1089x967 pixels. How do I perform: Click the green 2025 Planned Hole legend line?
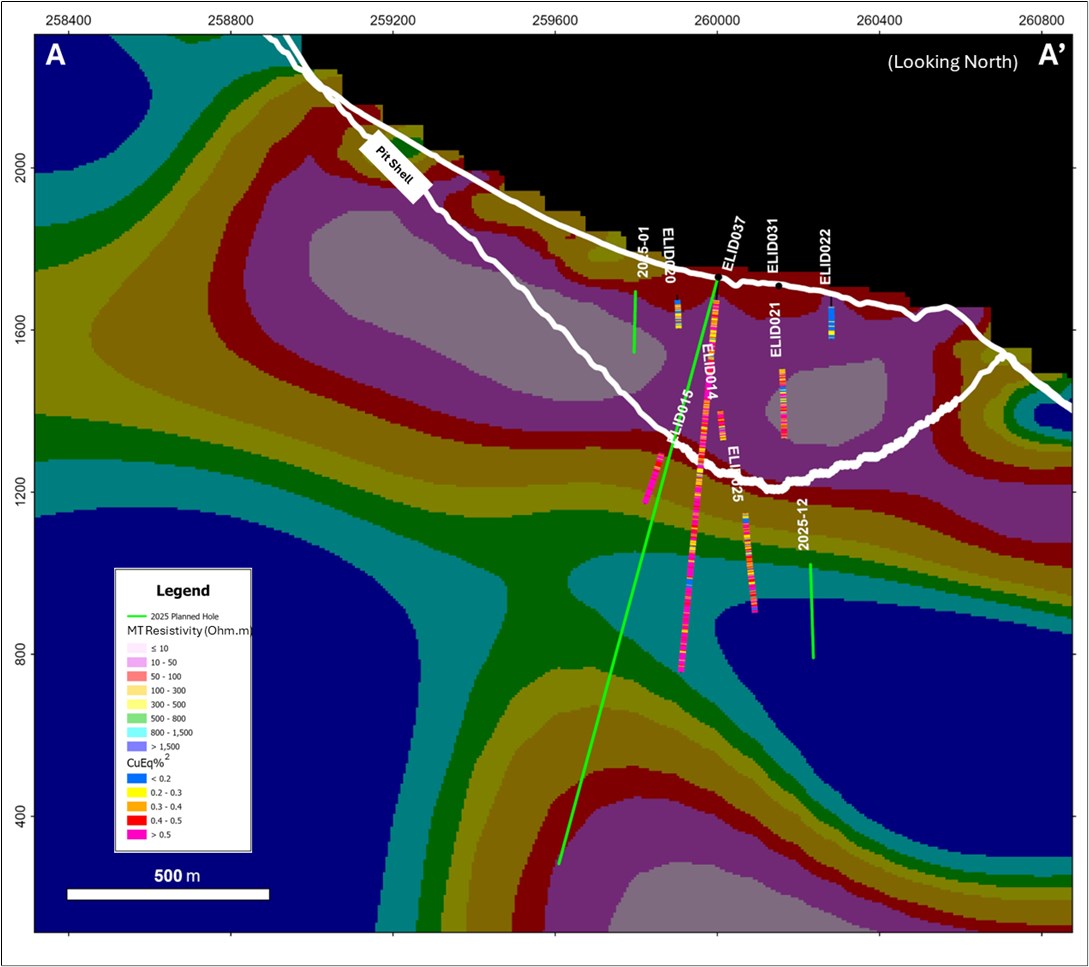138,616
